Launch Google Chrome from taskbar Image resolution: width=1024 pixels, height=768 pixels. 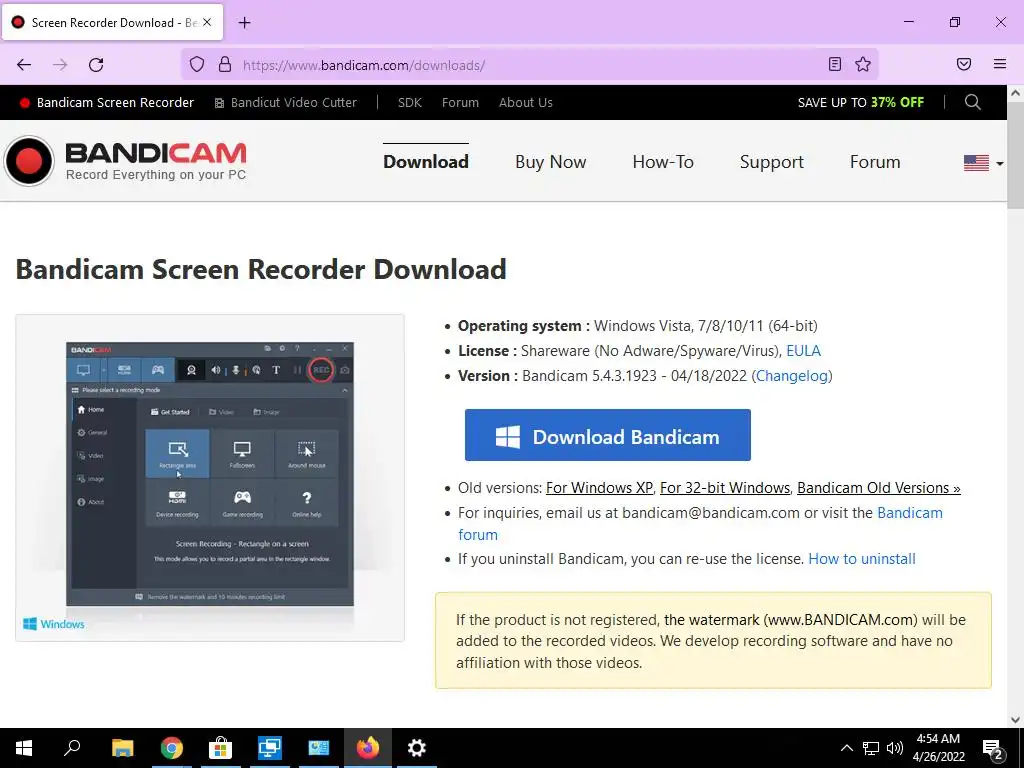[x=172, y=748]
